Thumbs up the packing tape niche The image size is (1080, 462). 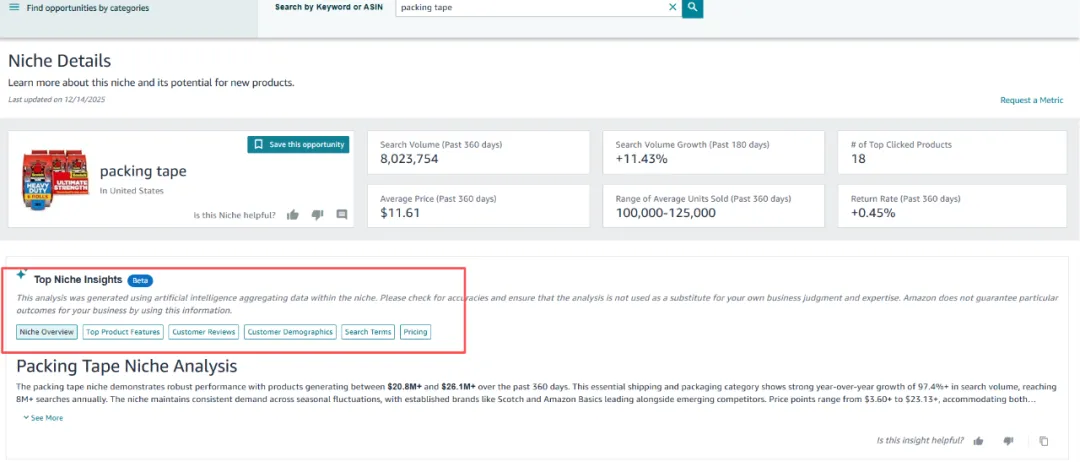(x=293, y=215)
